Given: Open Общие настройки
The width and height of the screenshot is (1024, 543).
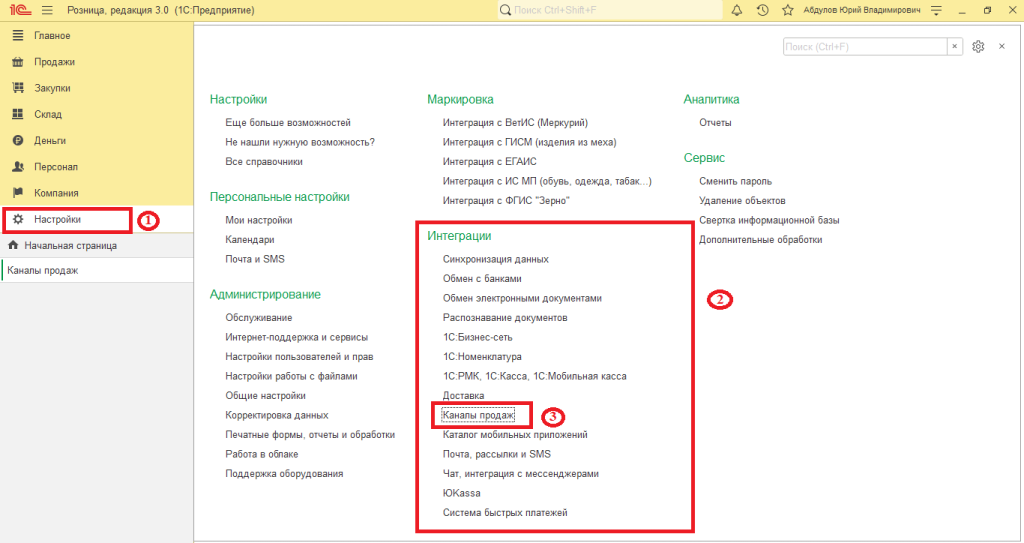Looking at the screenshot, I should click(x=265, y=395).
